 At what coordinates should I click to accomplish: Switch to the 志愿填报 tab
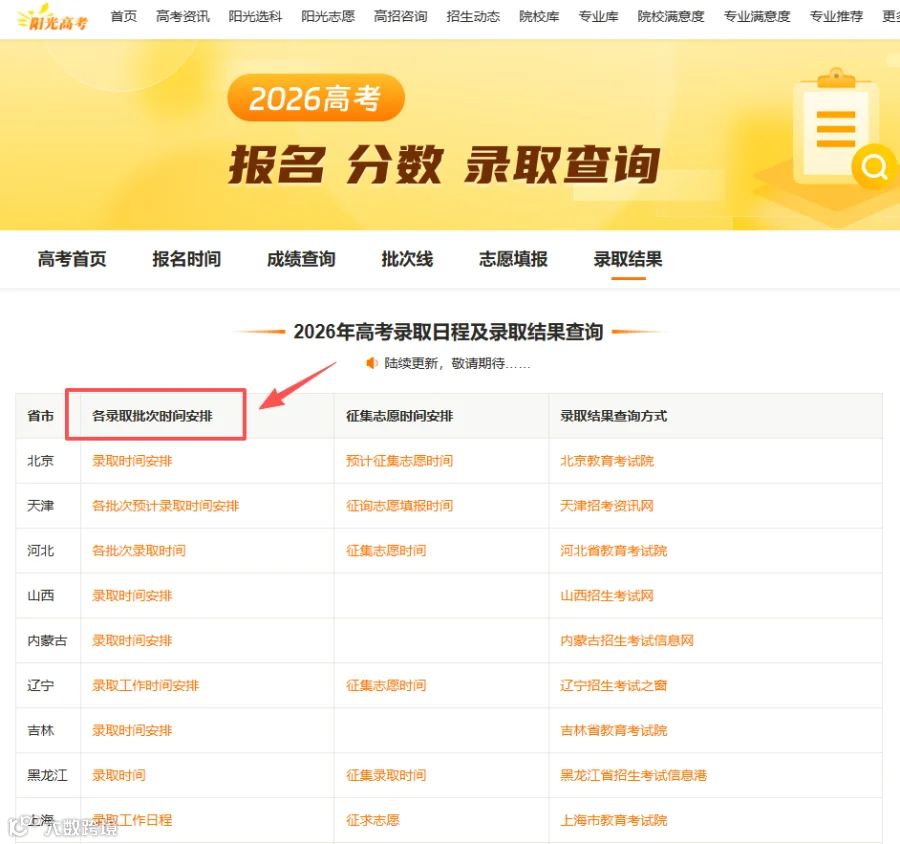(x=513, y=259)
